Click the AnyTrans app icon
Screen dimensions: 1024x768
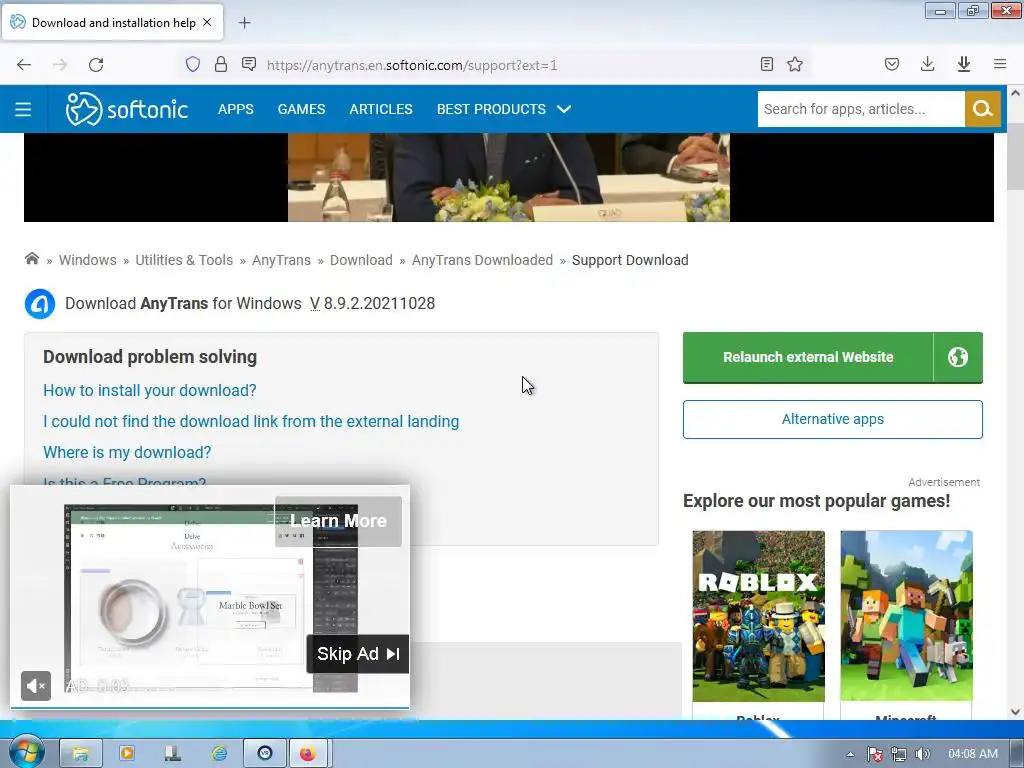(40, 304)
